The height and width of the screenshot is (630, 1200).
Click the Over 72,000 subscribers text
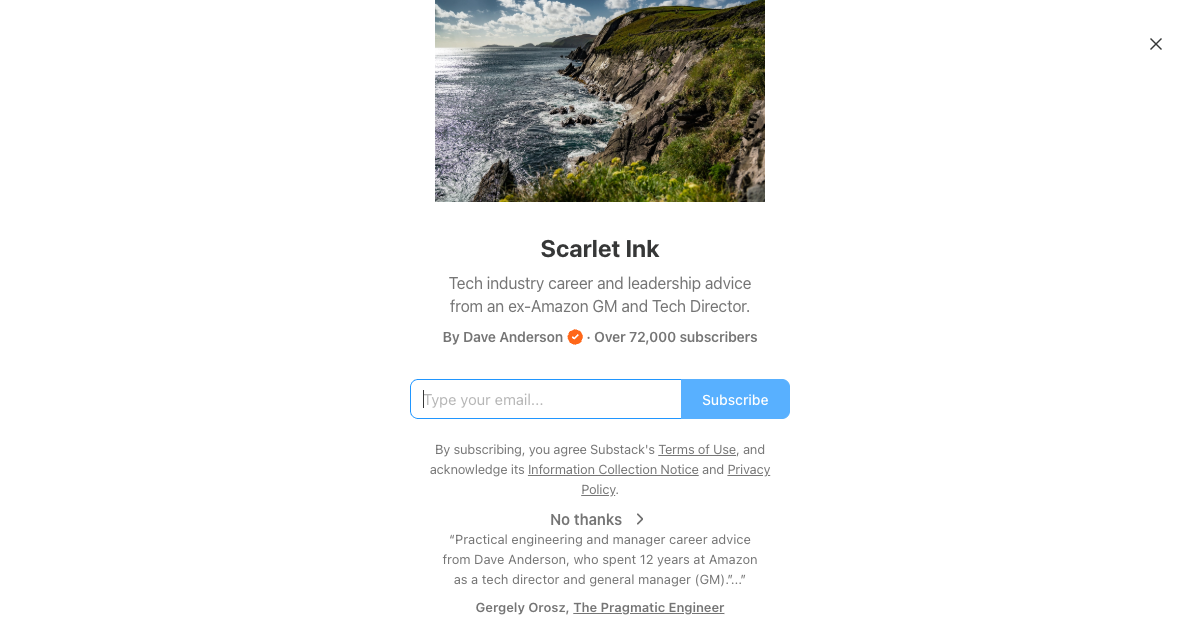pos(676,337)
